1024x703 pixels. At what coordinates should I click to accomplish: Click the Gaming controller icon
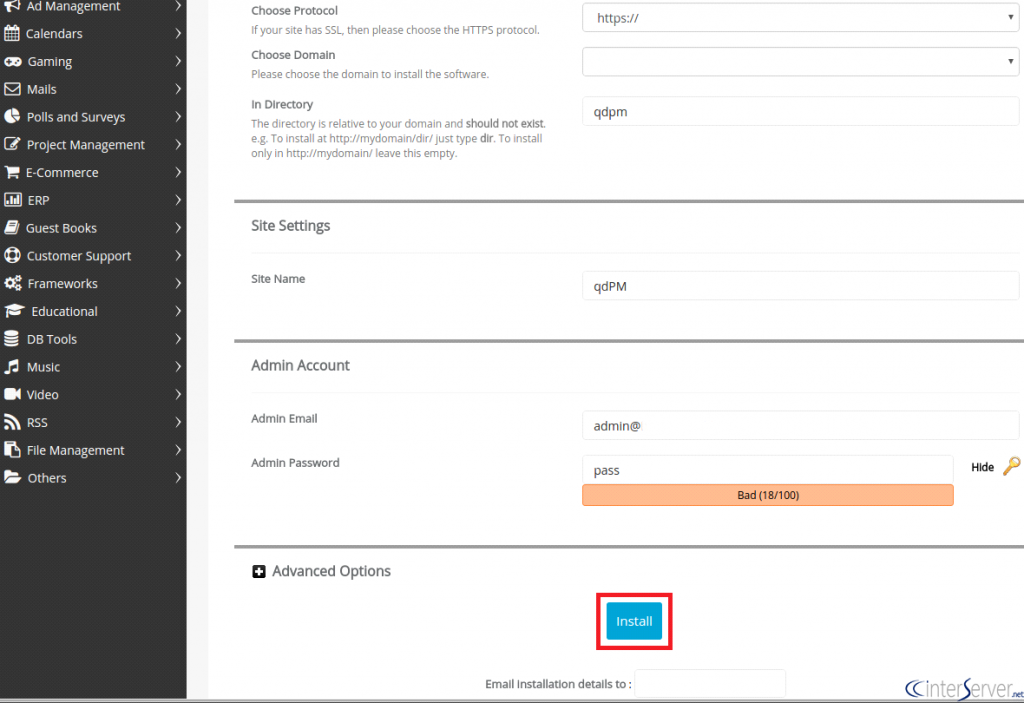point(12,61)
